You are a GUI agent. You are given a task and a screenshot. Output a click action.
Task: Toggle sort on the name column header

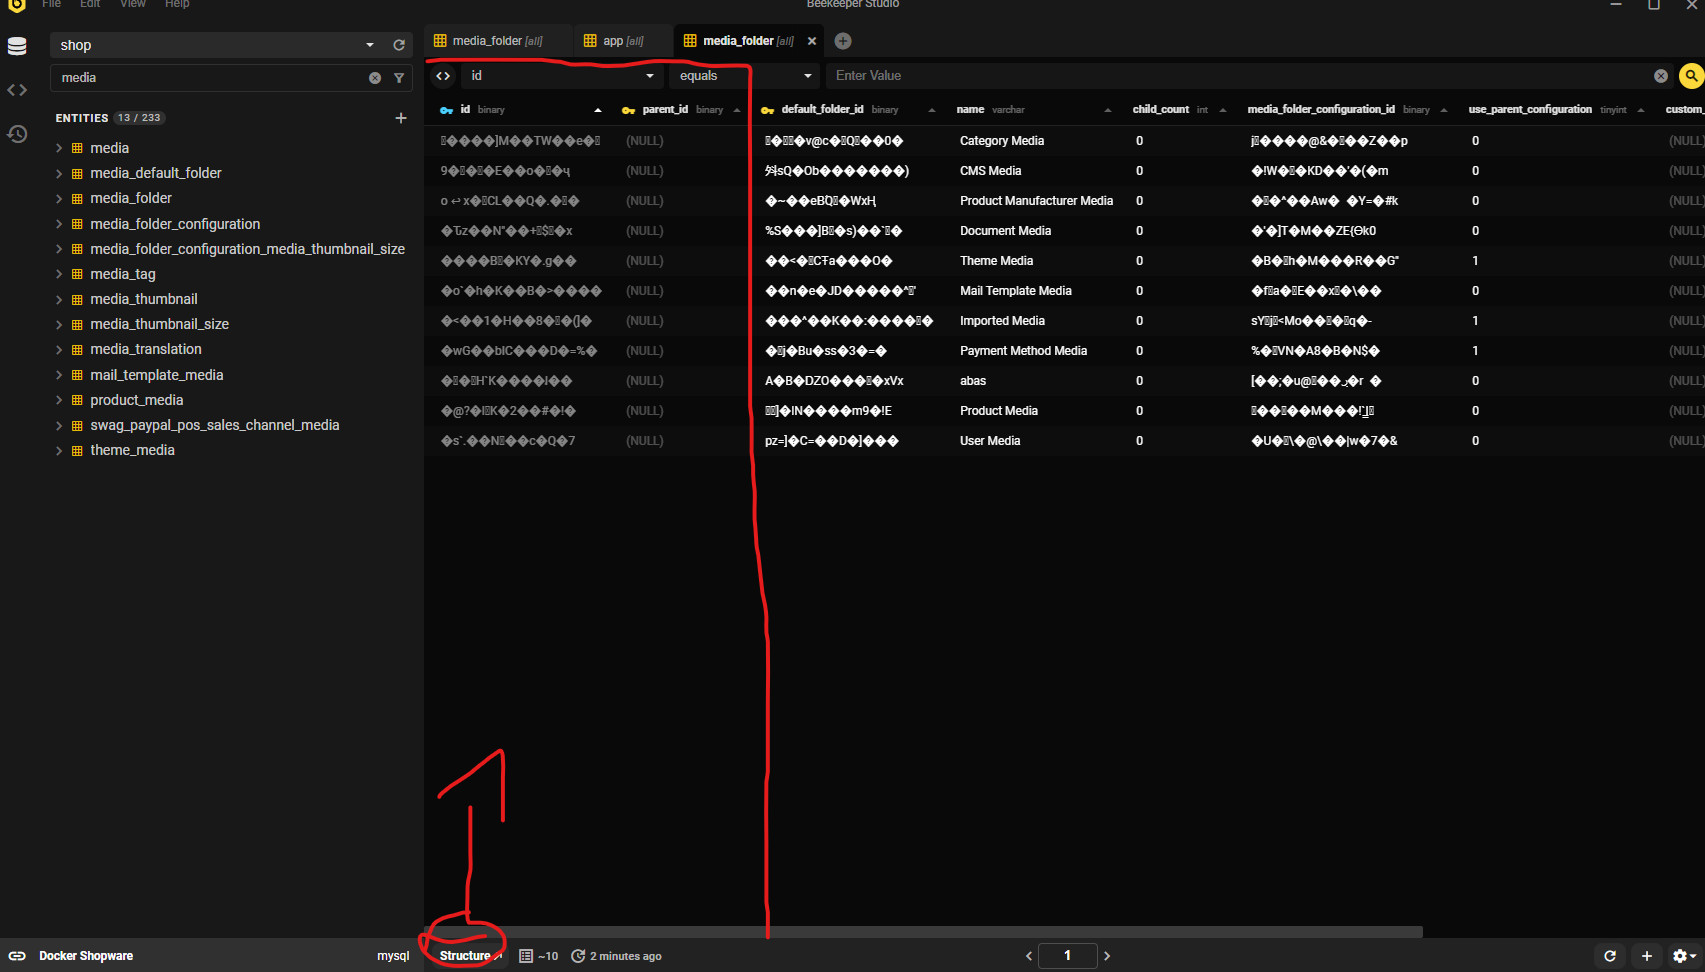point(1106,110)
